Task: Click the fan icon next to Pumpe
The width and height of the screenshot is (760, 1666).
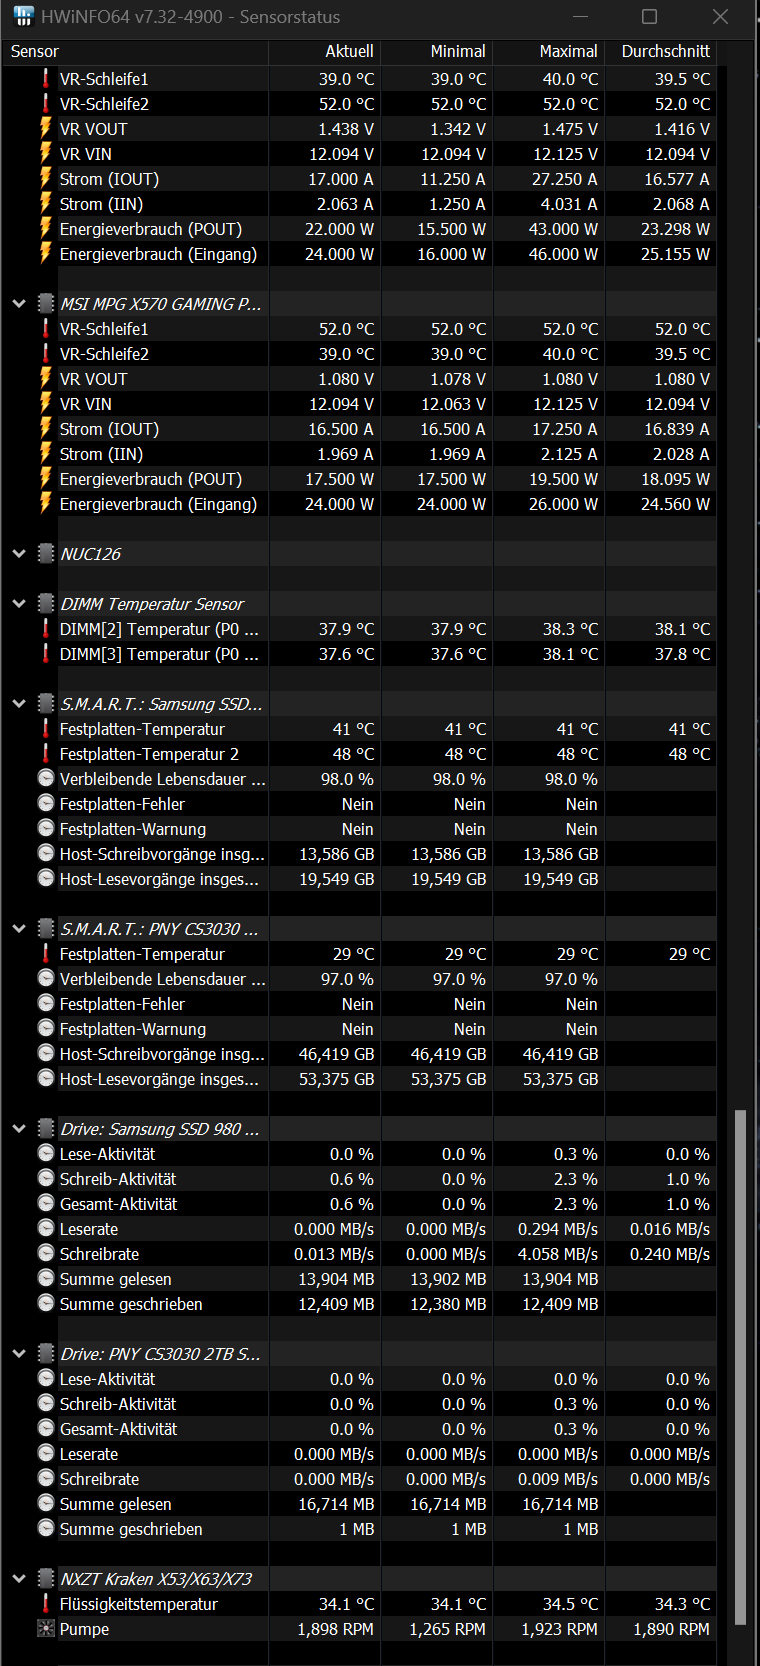Action: 46,1628
